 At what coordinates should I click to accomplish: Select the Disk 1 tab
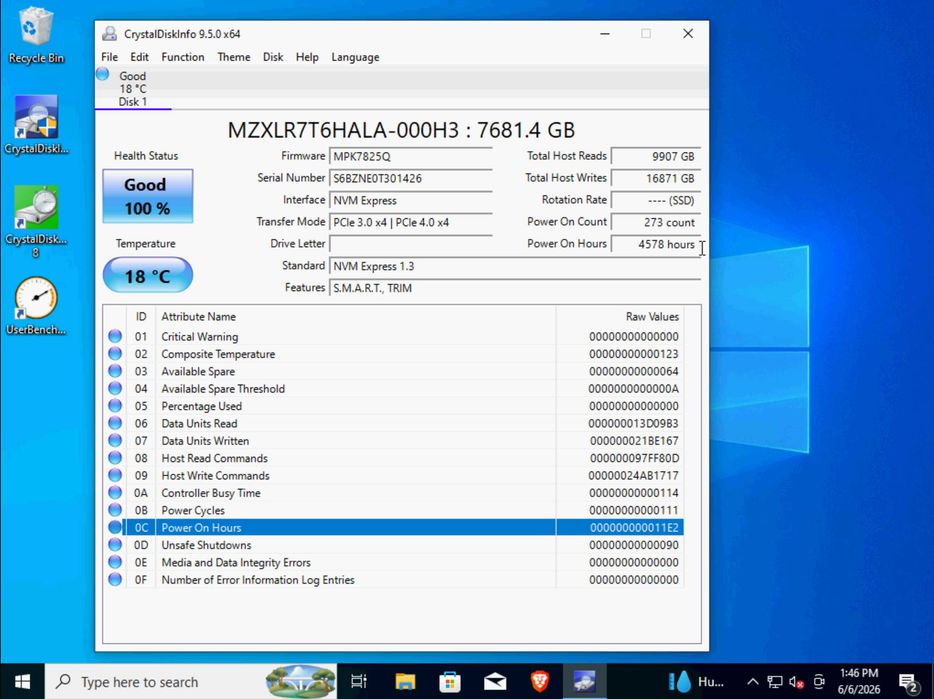133,89
